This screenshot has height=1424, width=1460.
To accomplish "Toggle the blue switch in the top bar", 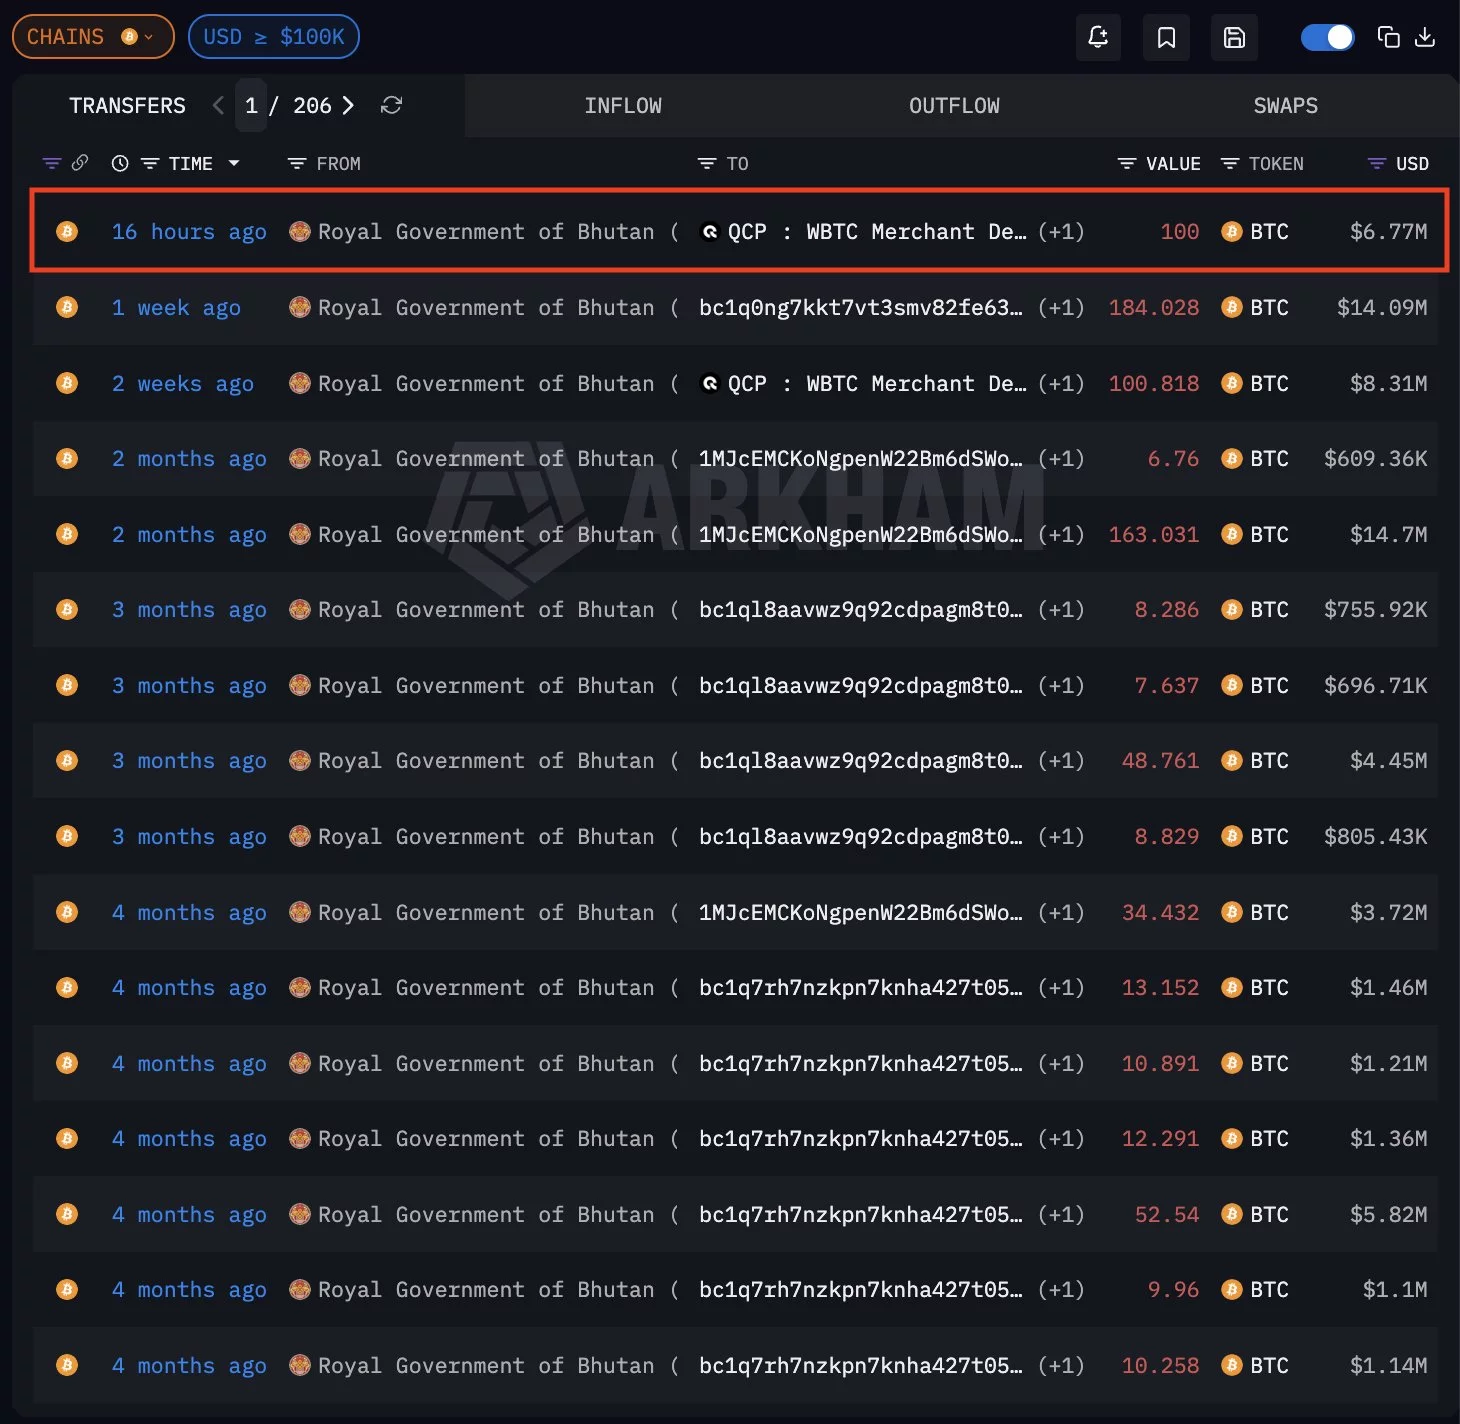I will (1327, 36).
